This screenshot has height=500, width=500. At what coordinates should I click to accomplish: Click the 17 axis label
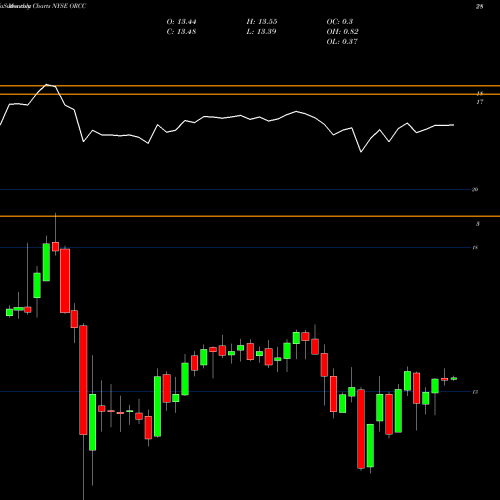tap(479, 102)
